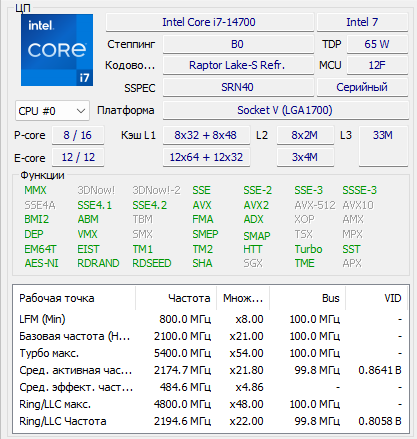Click the 8x2M L2 cache value
This screenshot has width=417, height=439.
305,135
